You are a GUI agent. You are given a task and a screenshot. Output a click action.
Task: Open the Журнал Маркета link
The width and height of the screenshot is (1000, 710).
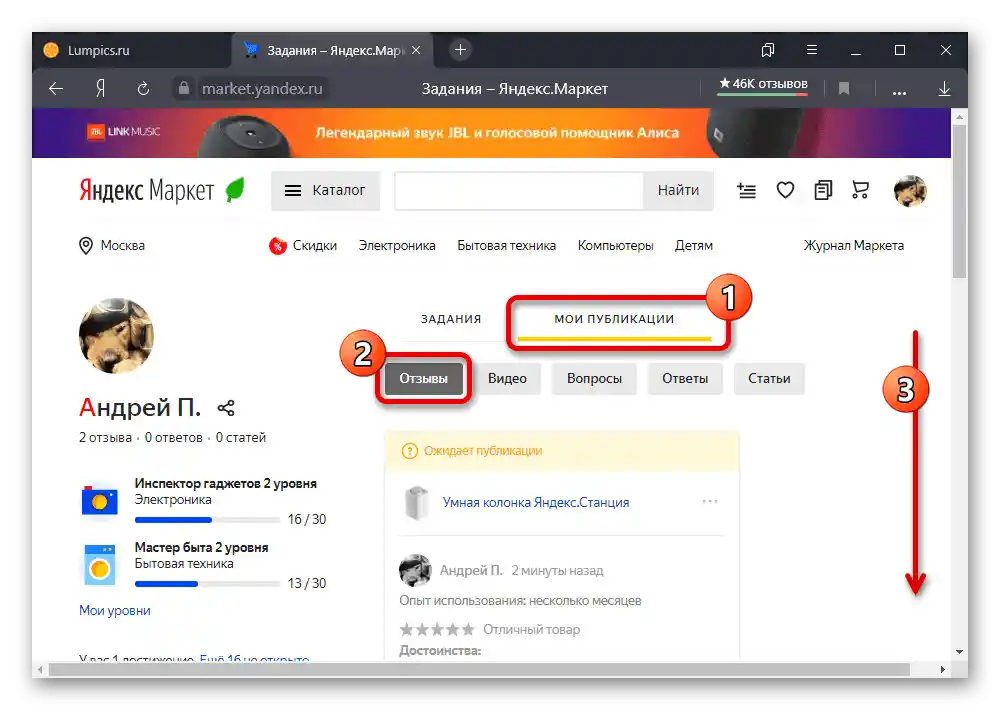(x=853, y=246)
